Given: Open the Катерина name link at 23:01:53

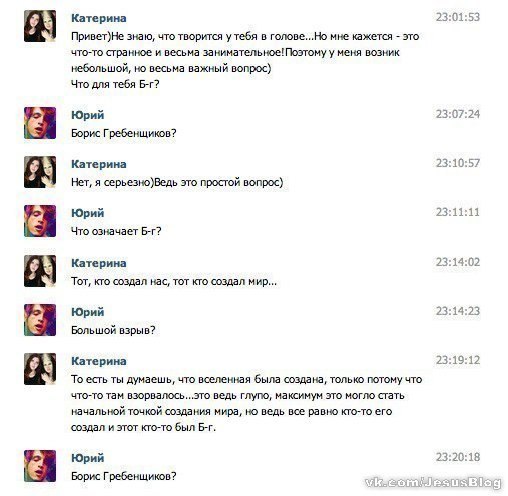Looking at the screenshot, I should tap(99, 18).
